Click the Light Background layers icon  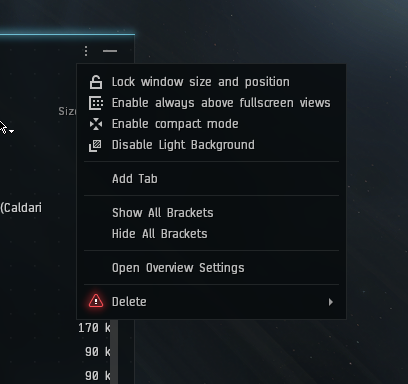95,145
